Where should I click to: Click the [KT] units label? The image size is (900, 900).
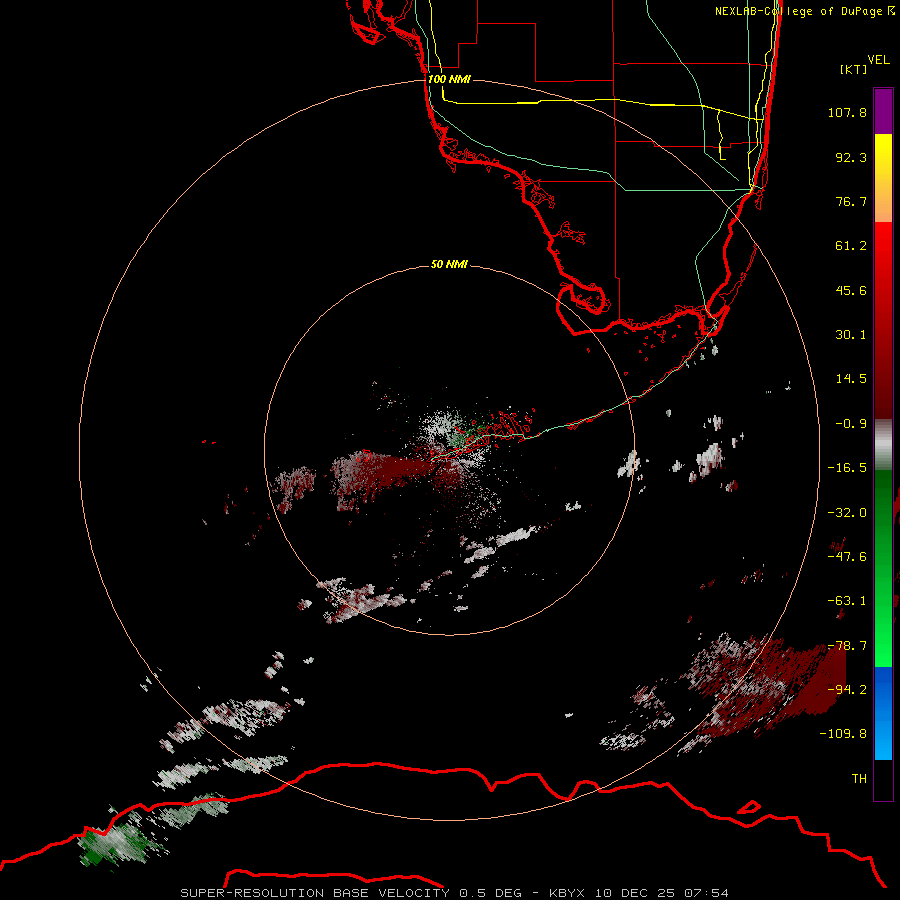click(854, 69)
